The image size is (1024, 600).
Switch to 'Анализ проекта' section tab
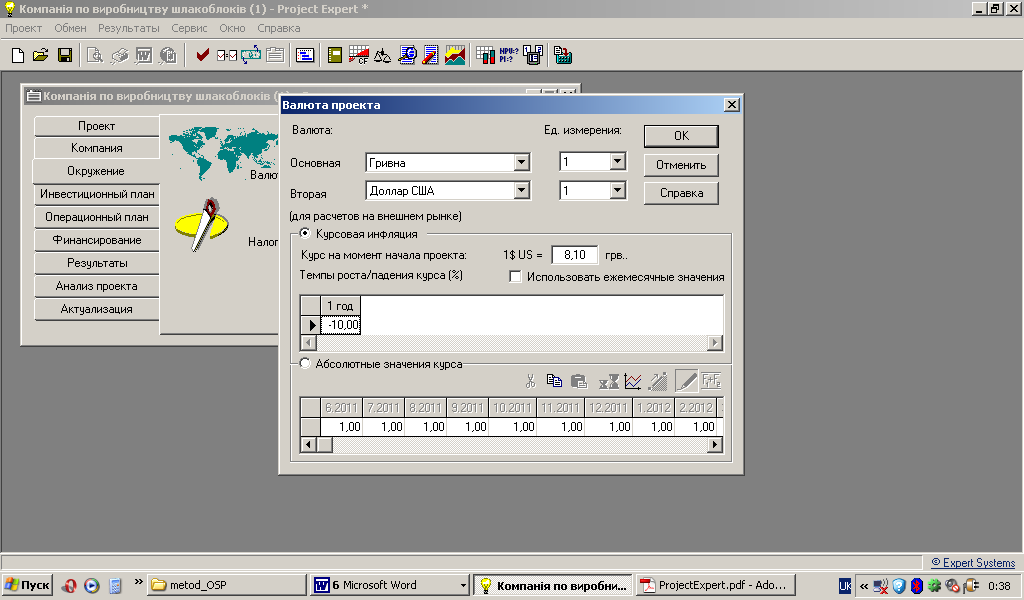97,286
